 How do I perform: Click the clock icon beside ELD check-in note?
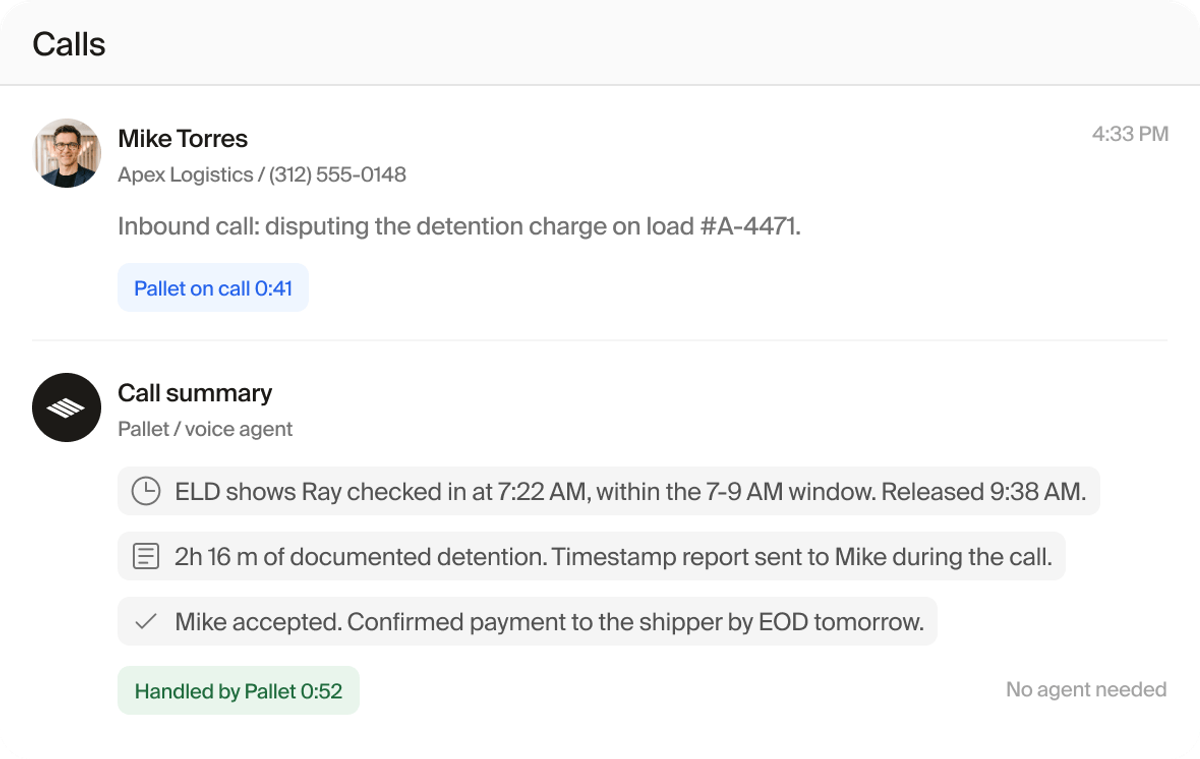[x=146, y=491]
